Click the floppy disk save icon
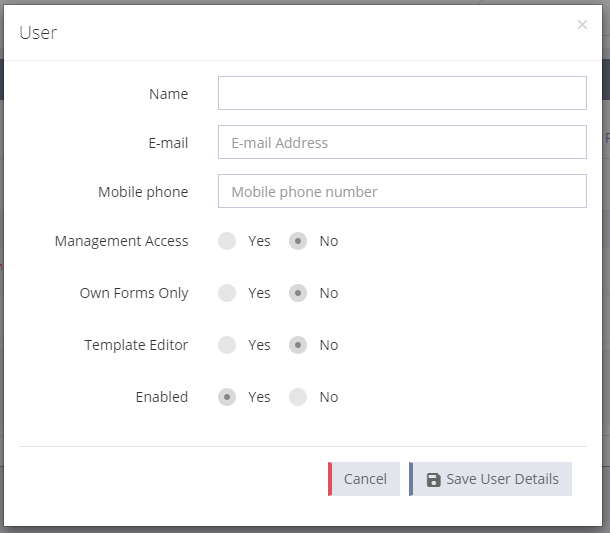Viewport: 610px width, 533px height. [x=433, y=479]
